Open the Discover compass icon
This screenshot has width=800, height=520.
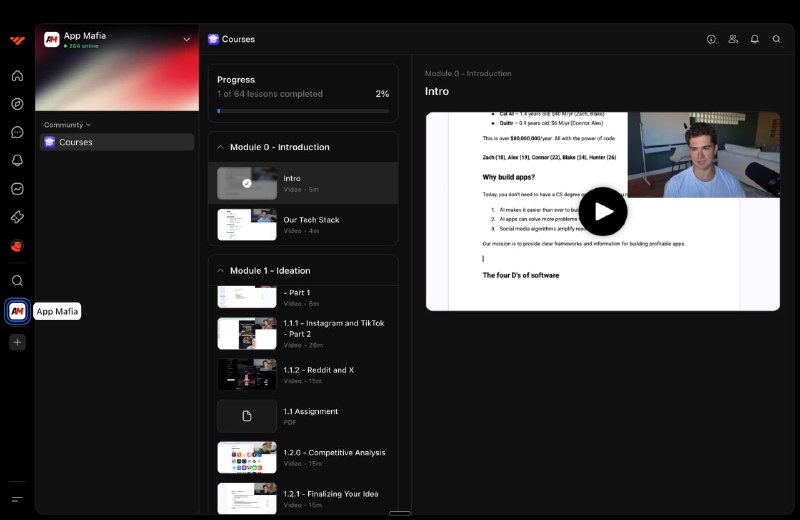[x=17, y=104]
